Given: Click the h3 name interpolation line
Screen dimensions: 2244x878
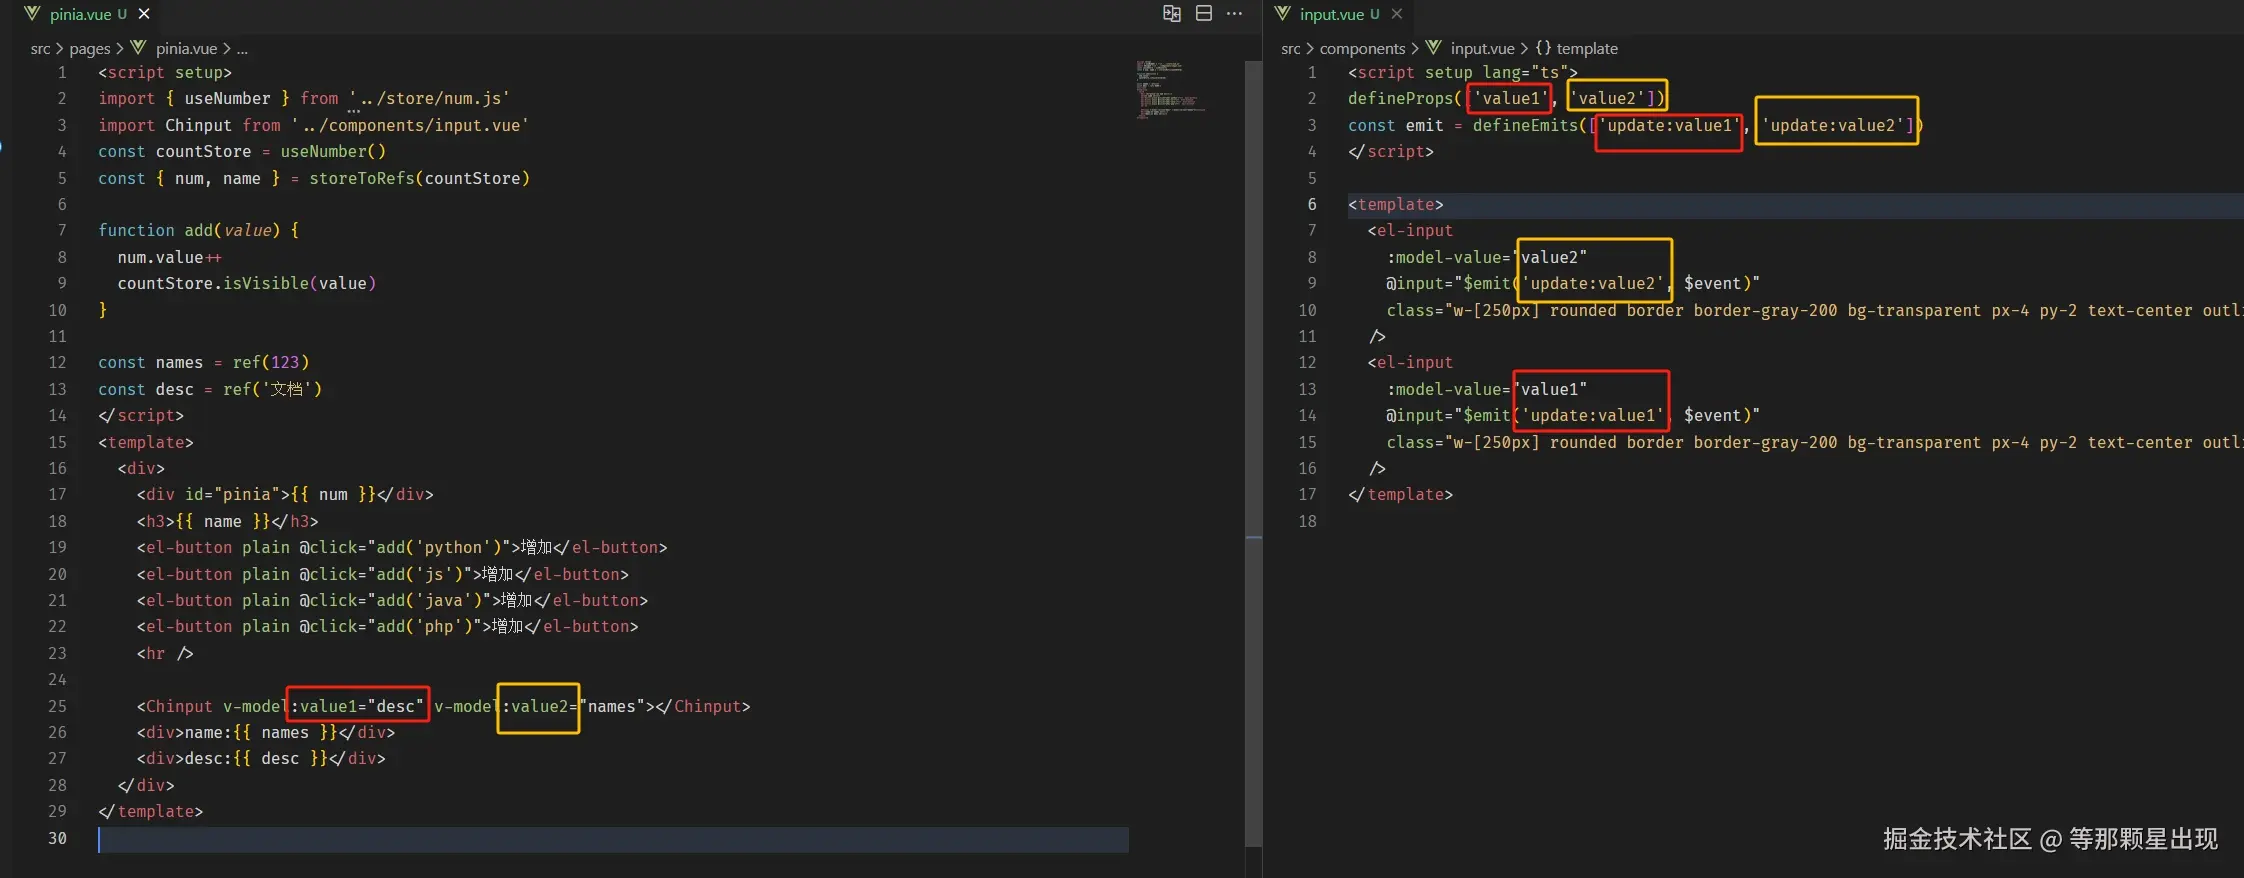Looking at the screenshot, I should click(x=228, y=521).
